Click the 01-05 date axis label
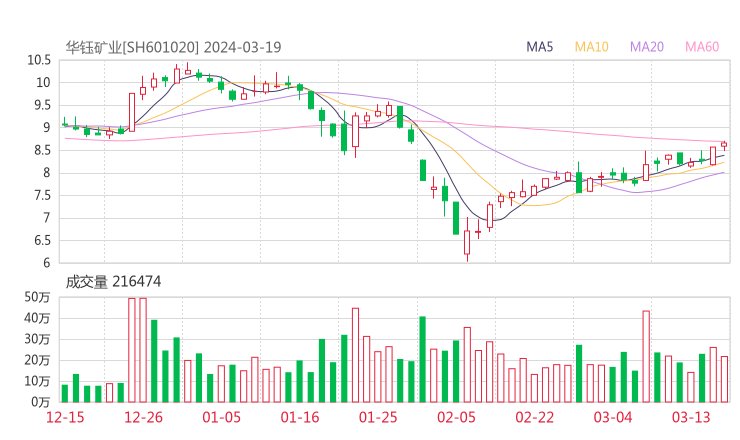 221,417
